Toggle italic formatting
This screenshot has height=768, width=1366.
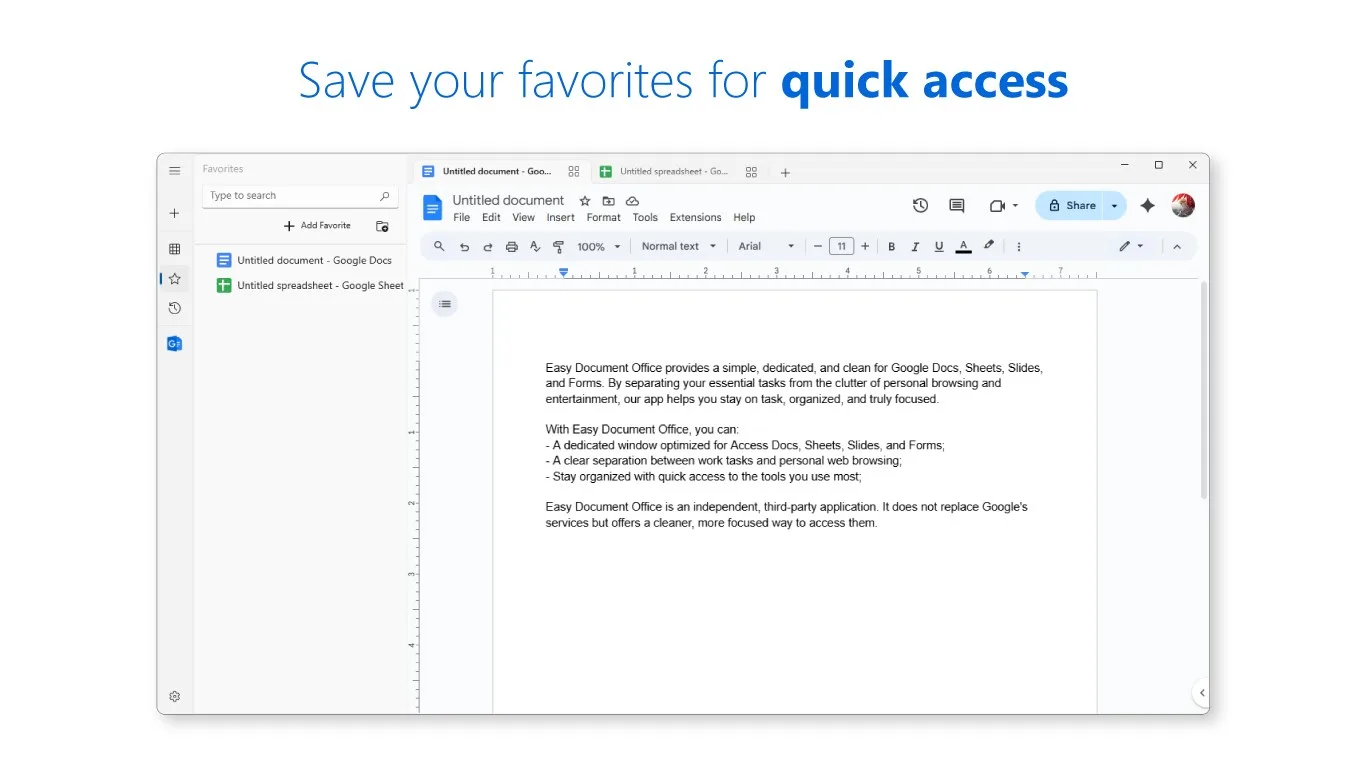(x=915, y=246)
